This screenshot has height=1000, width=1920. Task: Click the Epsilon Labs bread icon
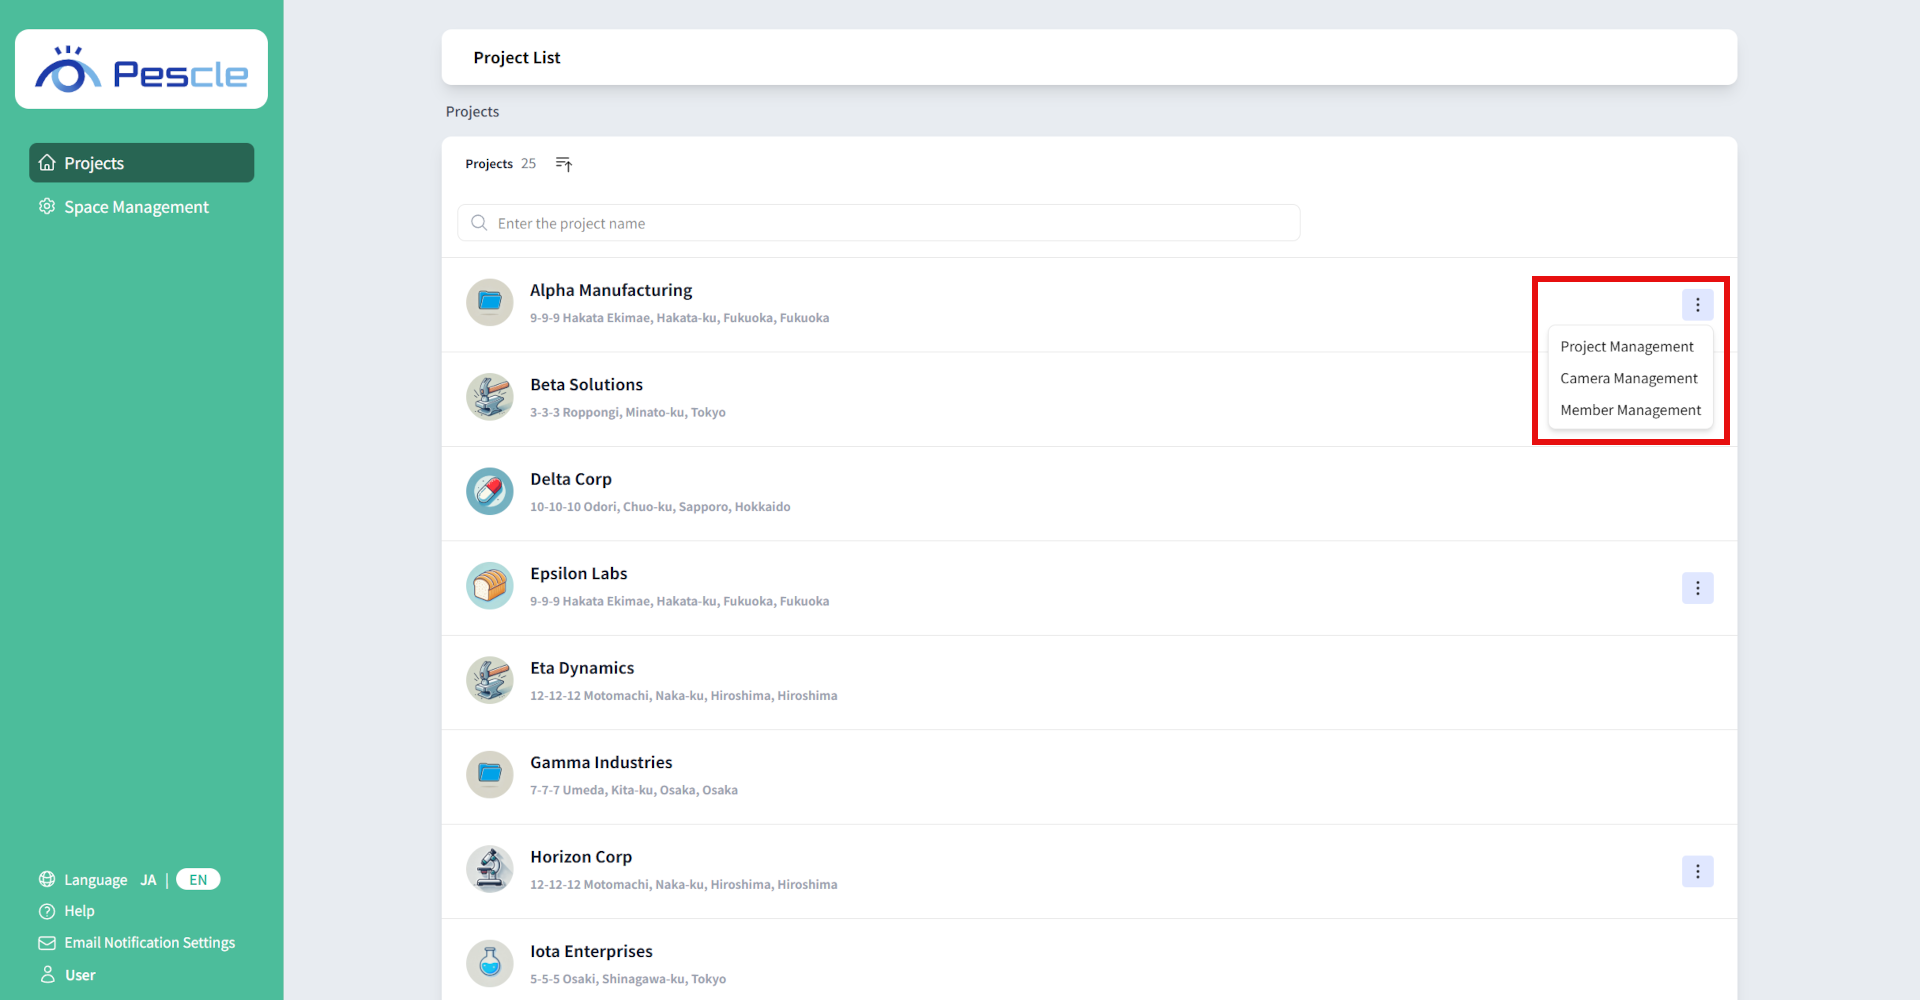pos(489,586)
